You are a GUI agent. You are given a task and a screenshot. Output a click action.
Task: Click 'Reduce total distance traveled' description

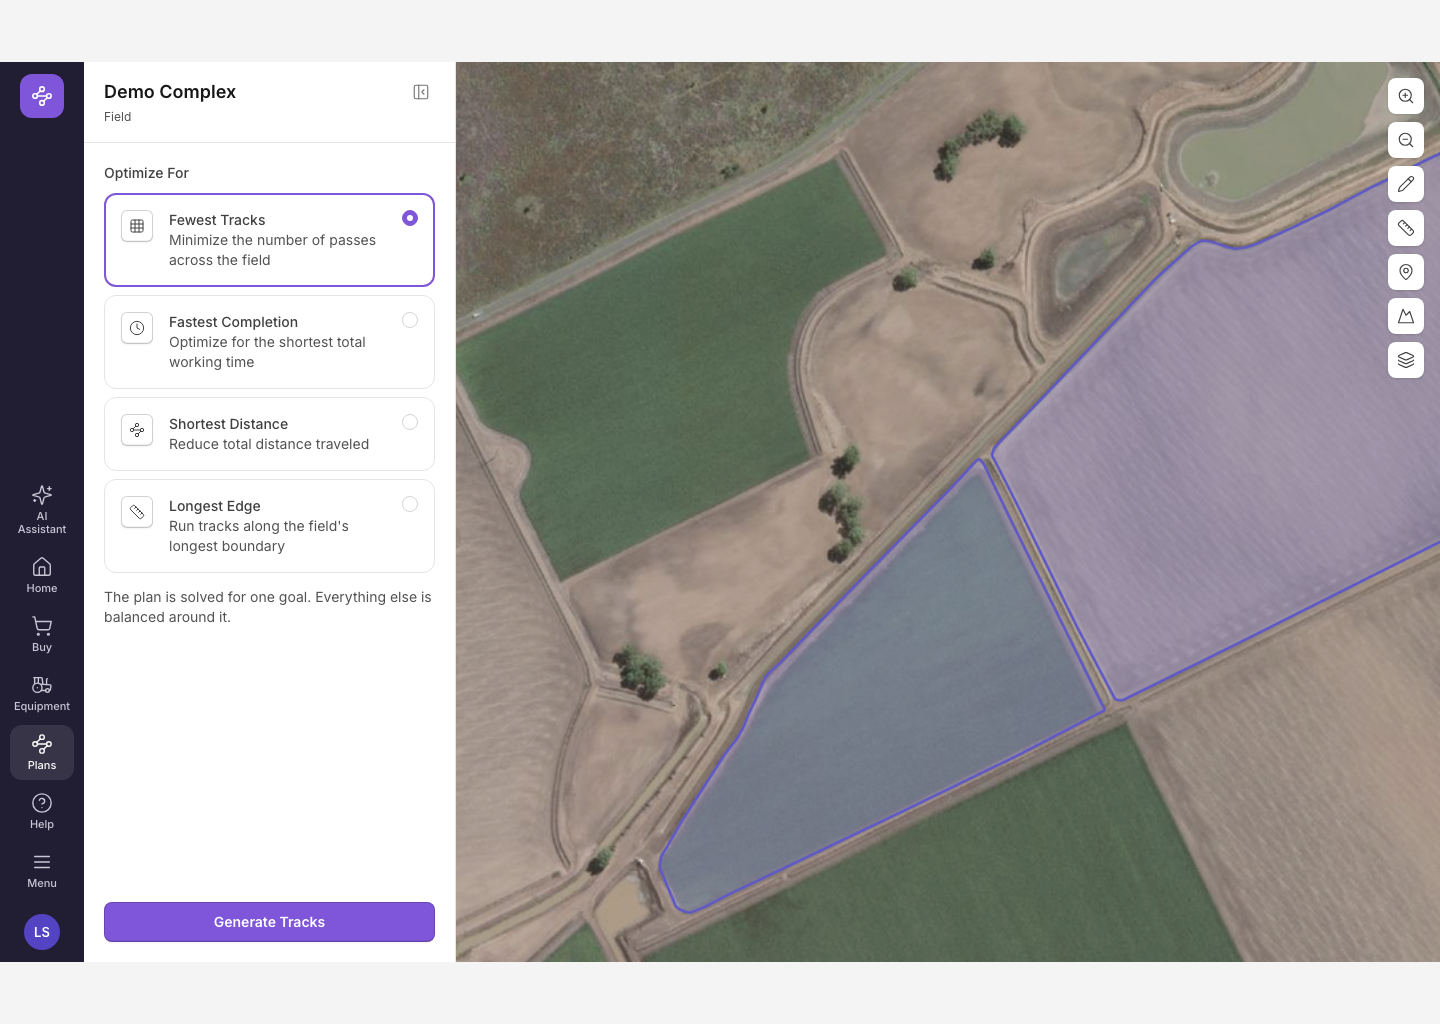[269, 444]
